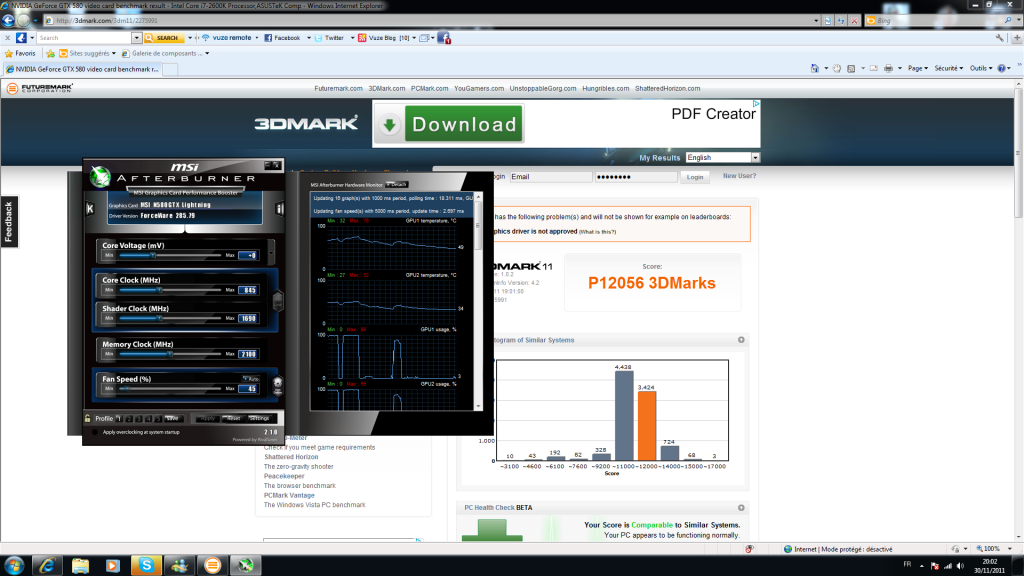Open the Afterburner information i icon
Viewport: 1024px width, 576px height.
click(x=280, y=208)
